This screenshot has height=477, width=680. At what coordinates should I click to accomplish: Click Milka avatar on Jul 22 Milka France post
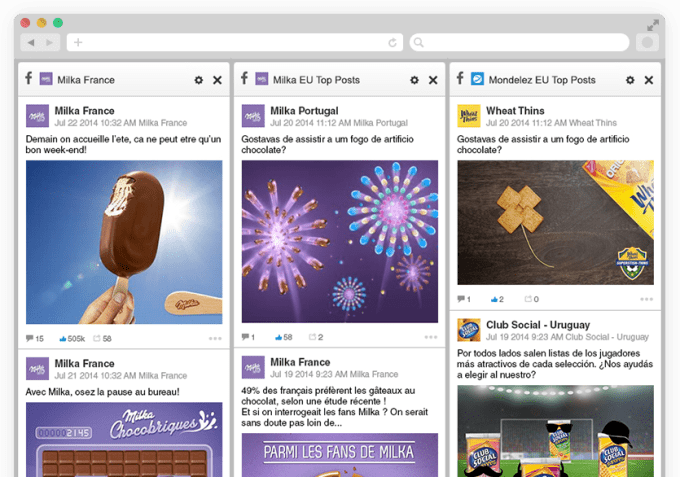point(37,116)
